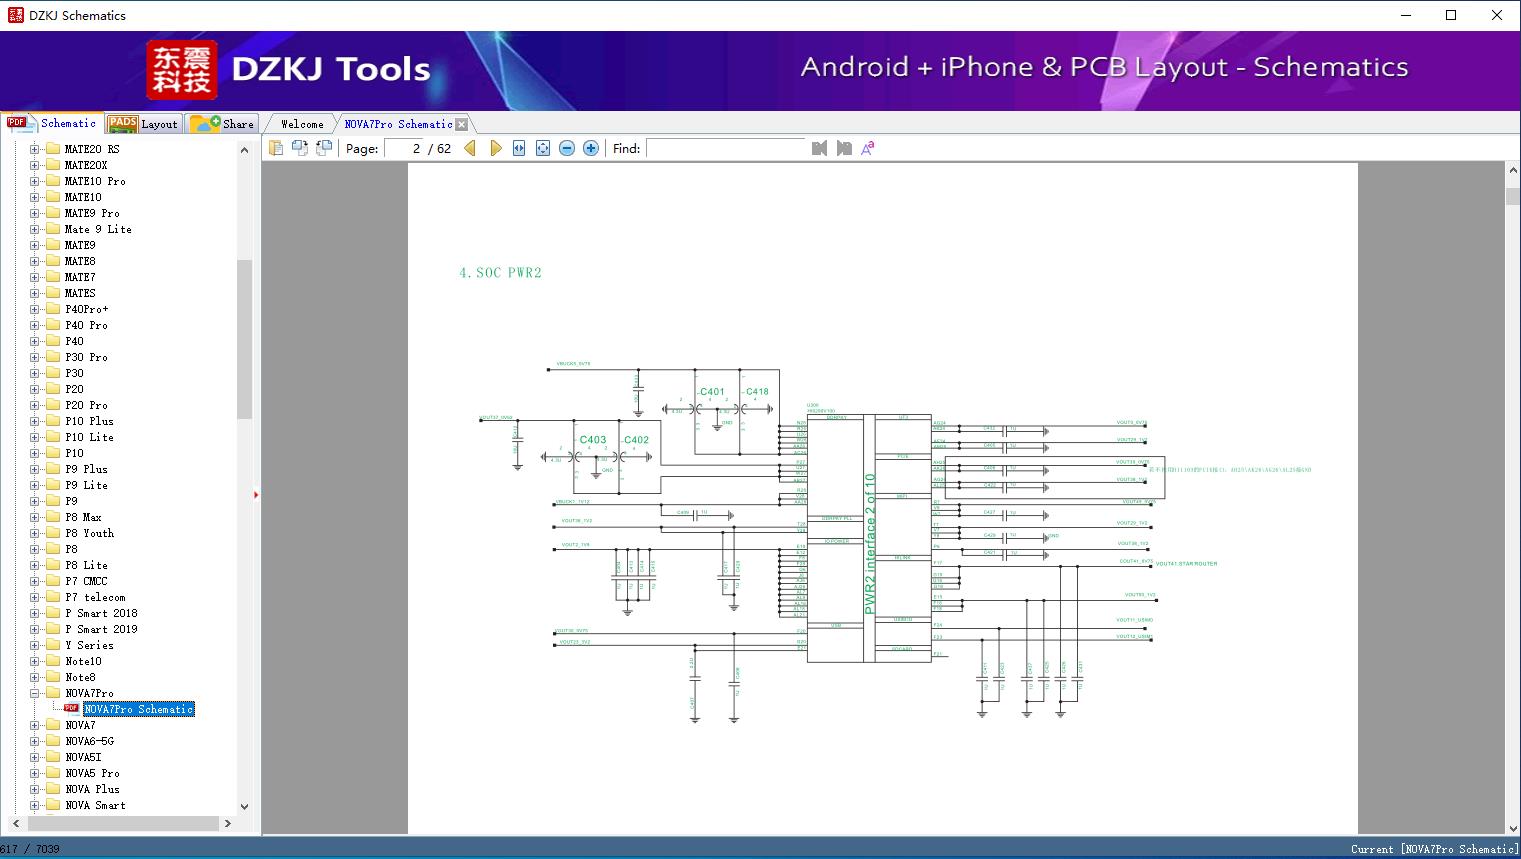Click the fit width icon
This screenshot has width=1521, height=859.
tap(519, 148)
